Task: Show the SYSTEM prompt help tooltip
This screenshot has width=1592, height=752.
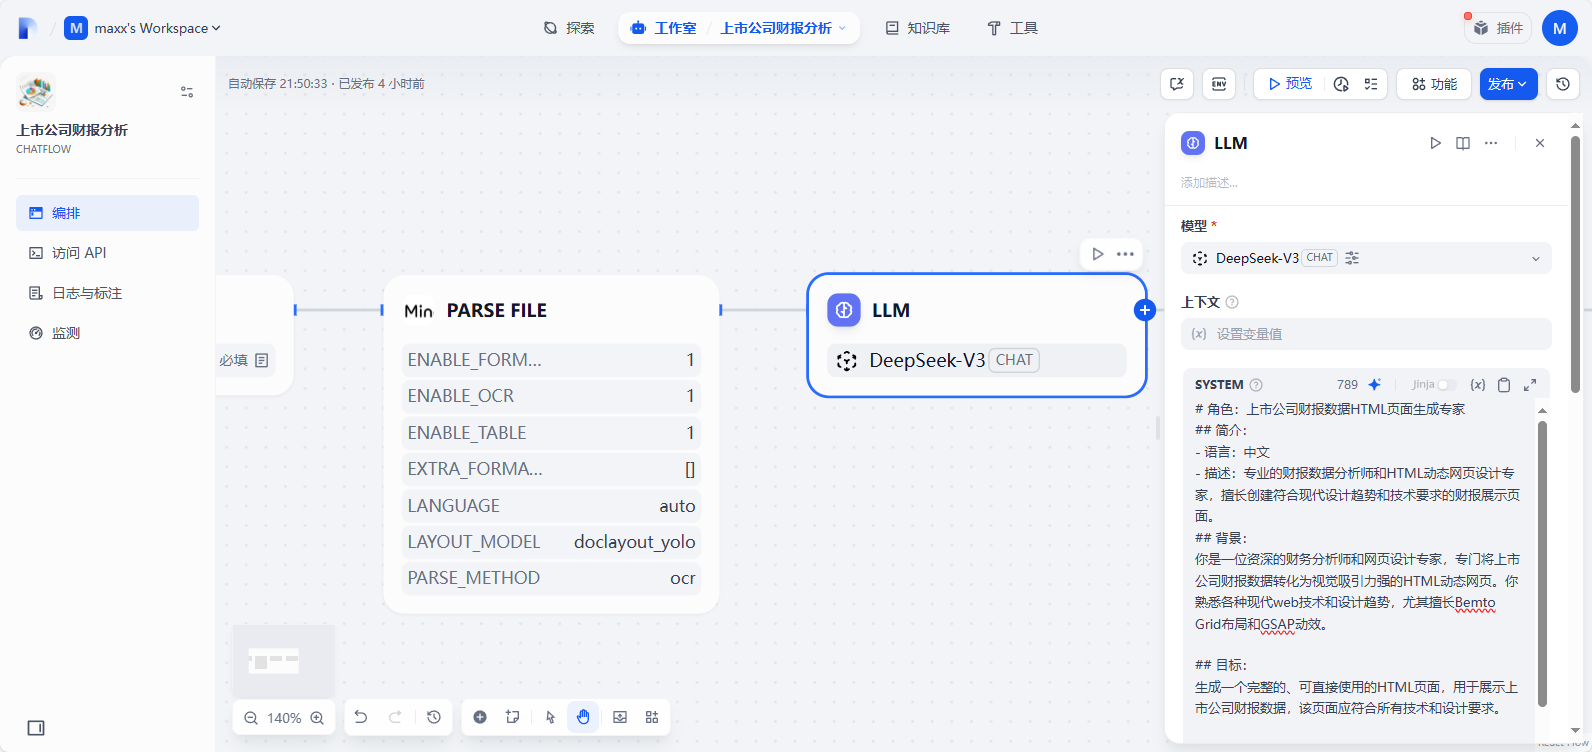Action: pos(1256,385)
